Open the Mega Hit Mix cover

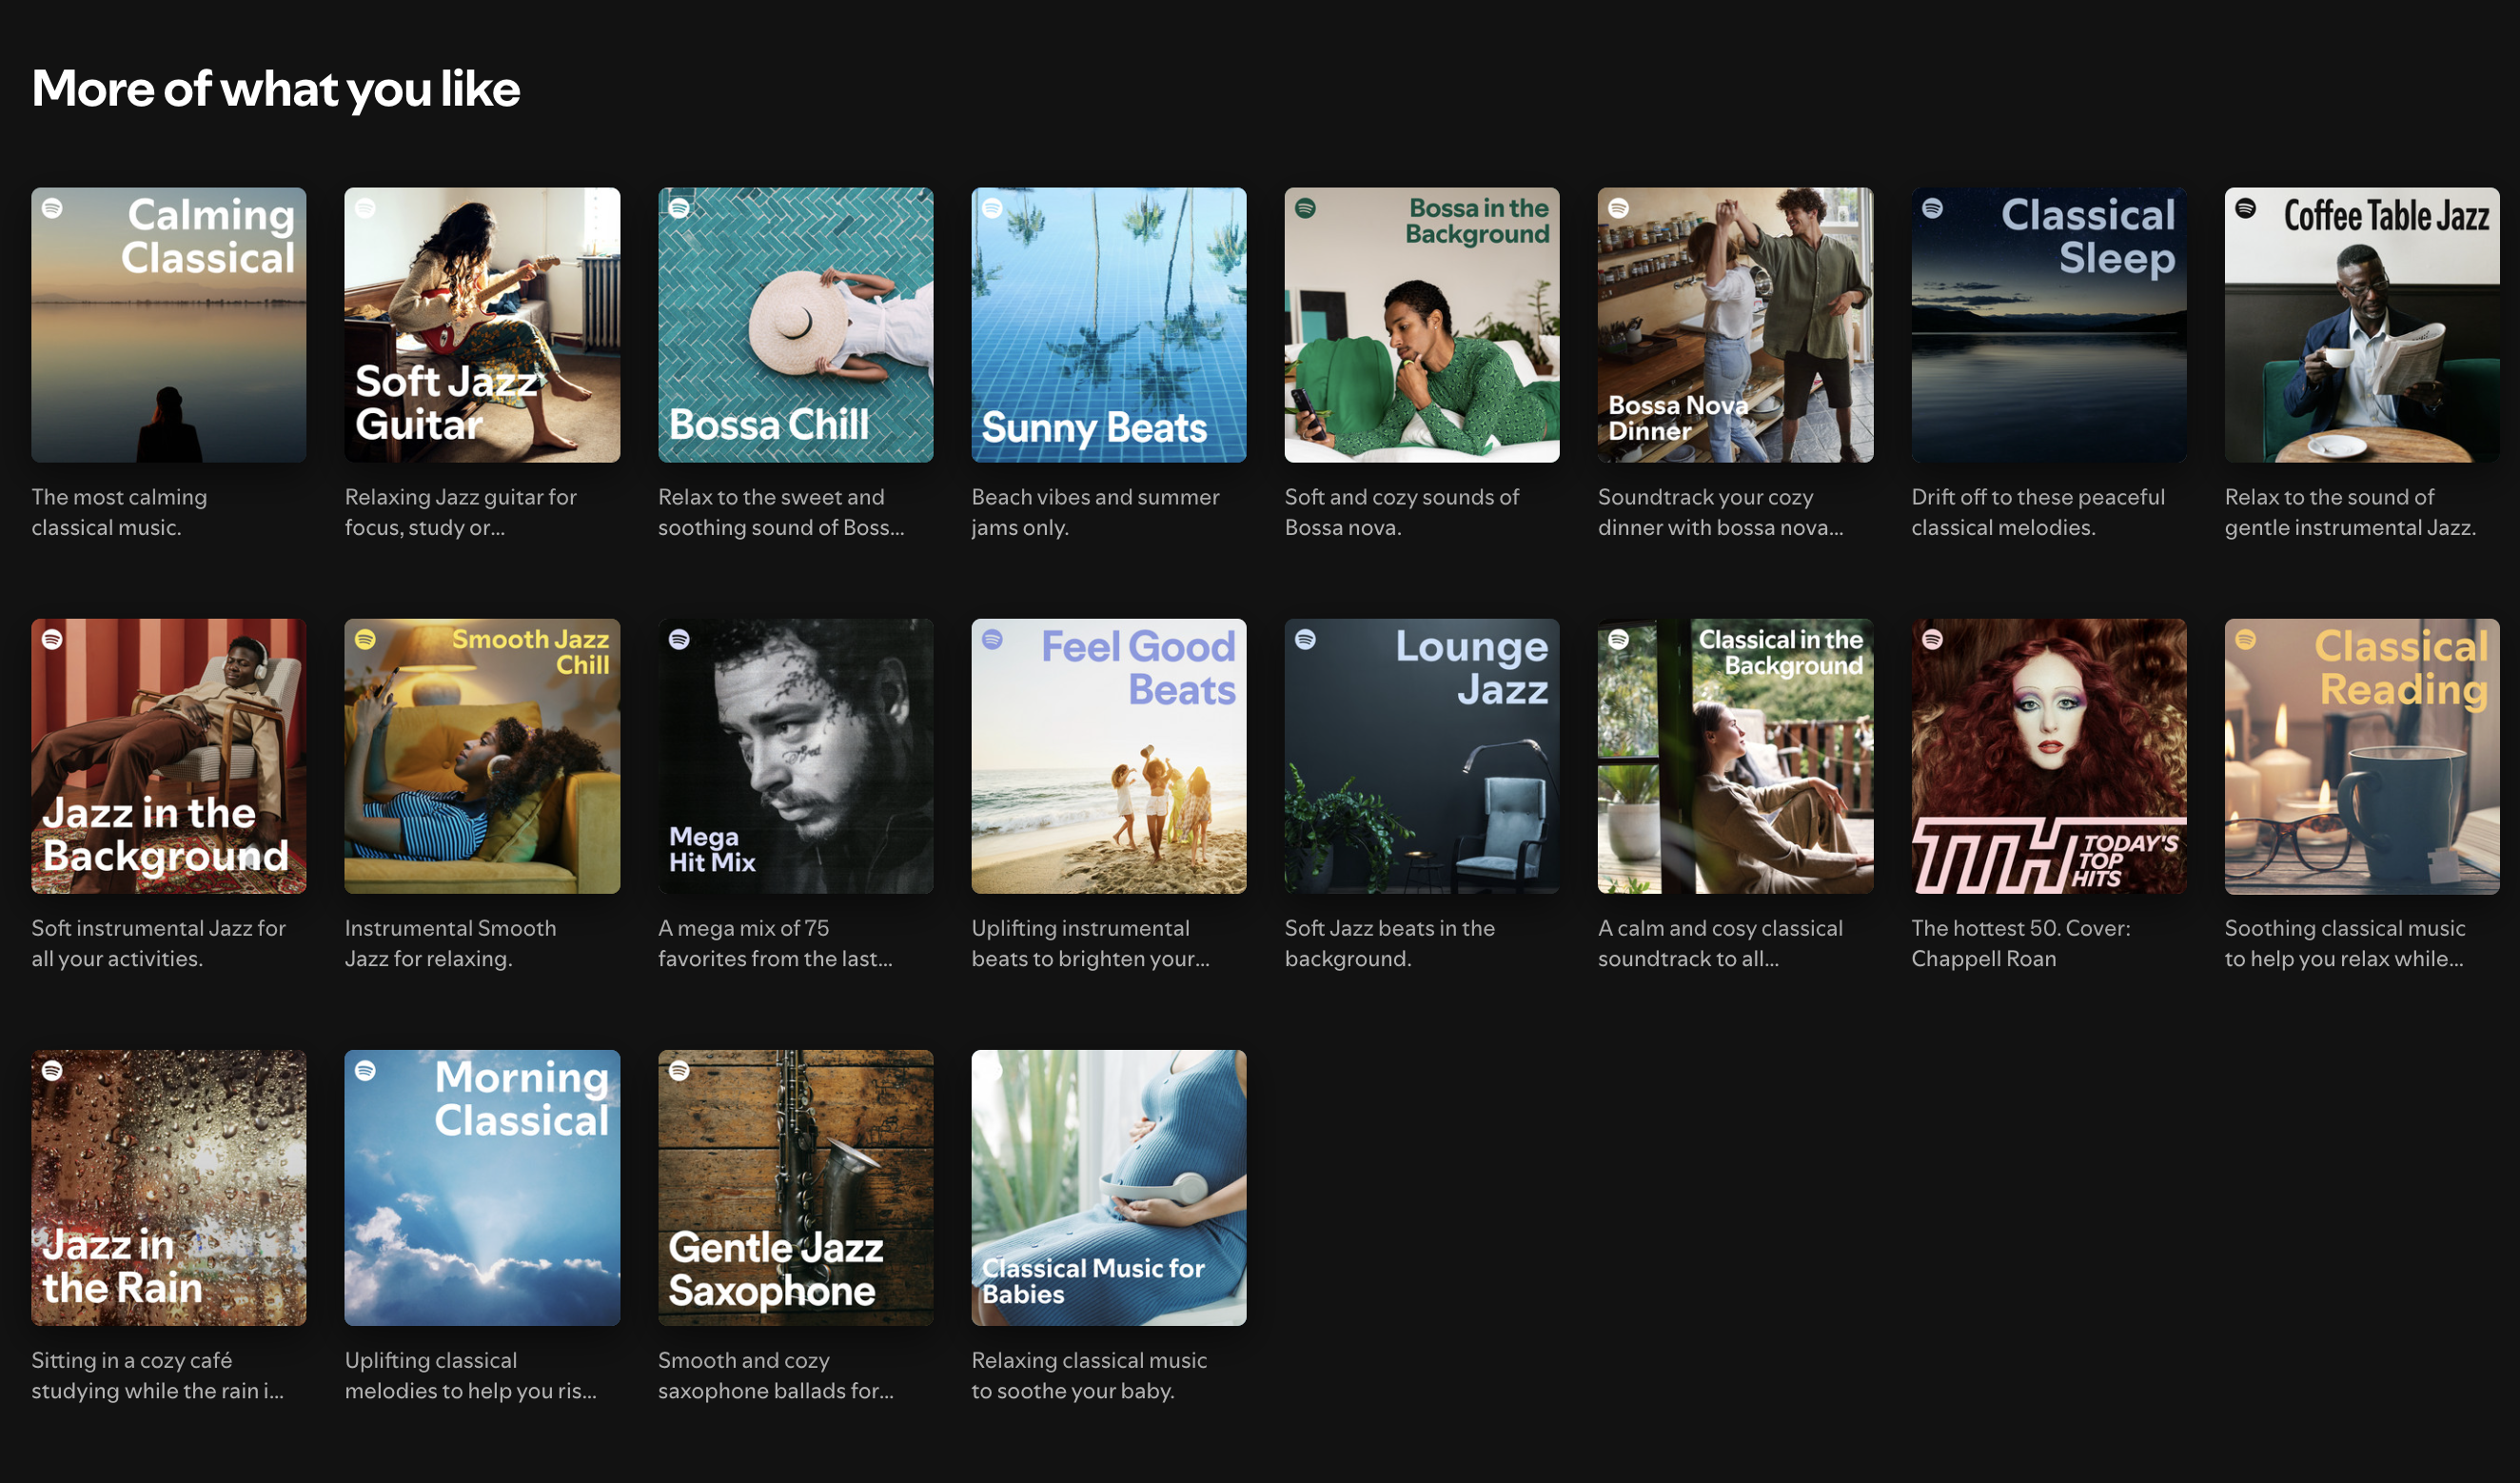796,756
